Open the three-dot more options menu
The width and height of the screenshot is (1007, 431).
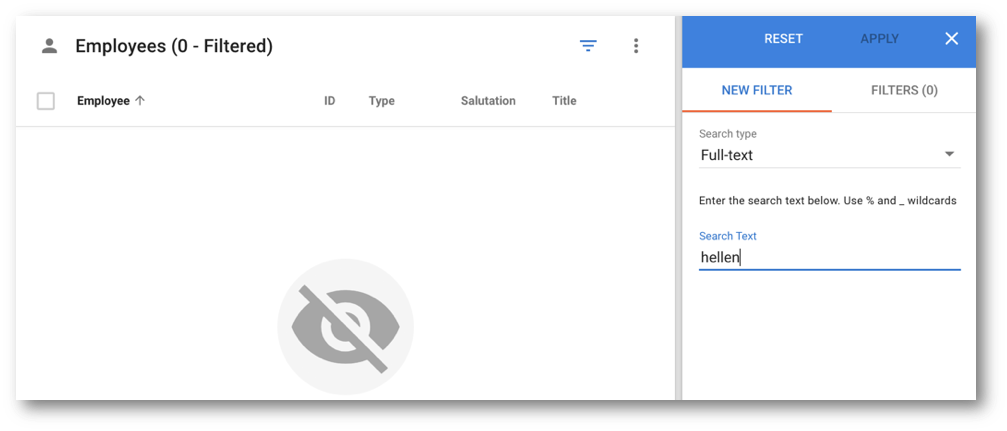pyautogui.click(x=635, y=46)
